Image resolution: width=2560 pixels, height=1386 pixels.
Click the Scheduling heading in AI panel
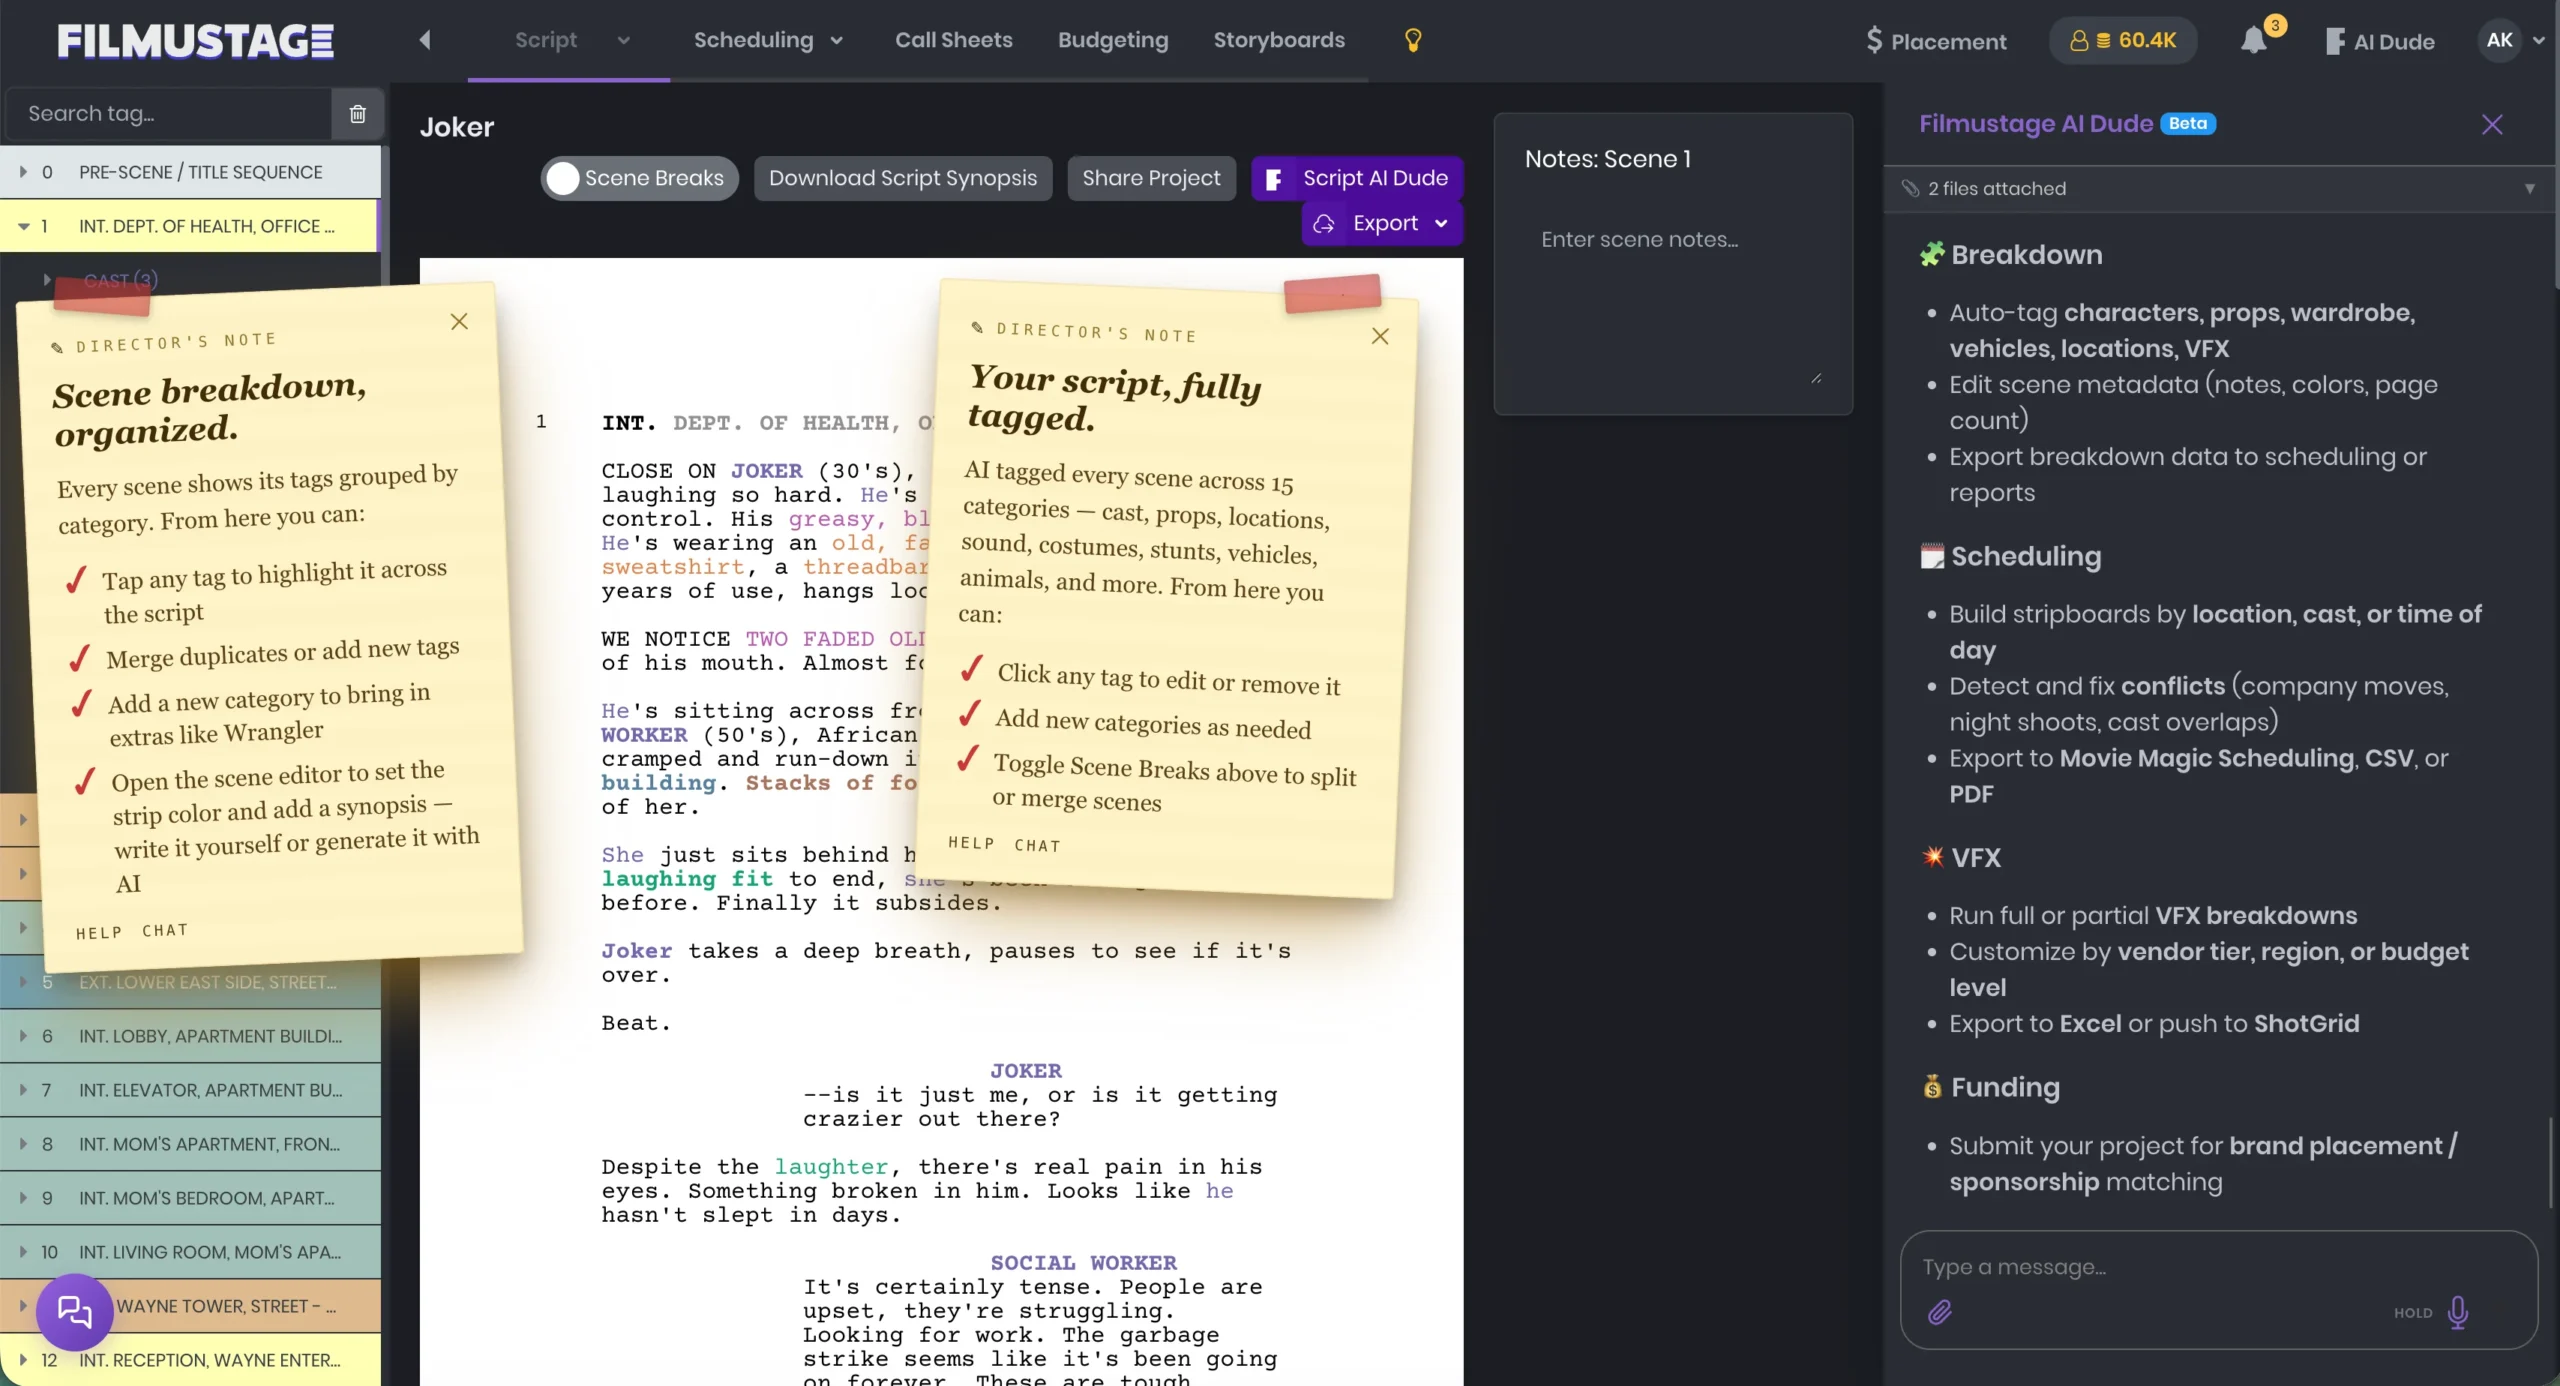[2025, 556]
